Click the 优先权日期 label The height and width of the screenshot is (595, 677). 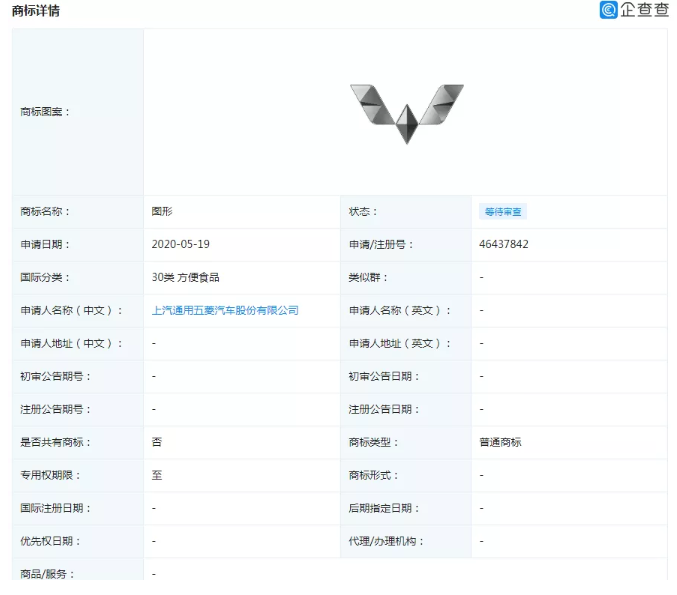coord(50,541)
